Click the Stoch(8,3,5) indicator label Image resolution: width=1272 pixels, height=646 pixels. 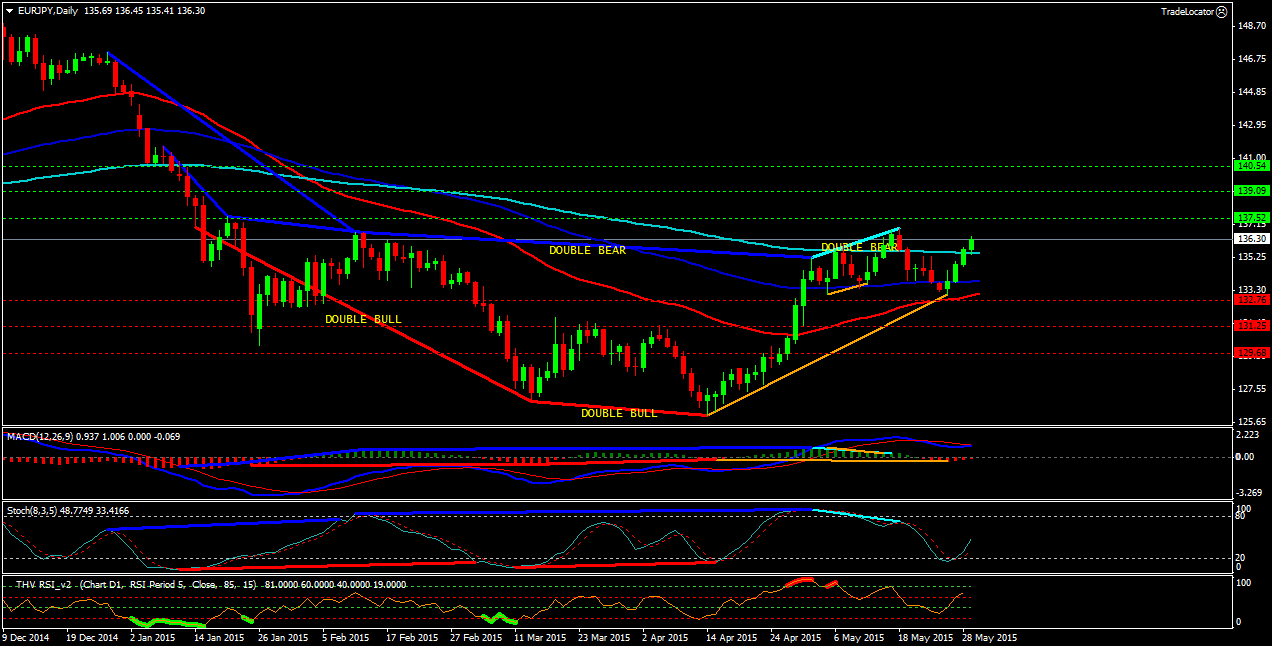(31, 510)
